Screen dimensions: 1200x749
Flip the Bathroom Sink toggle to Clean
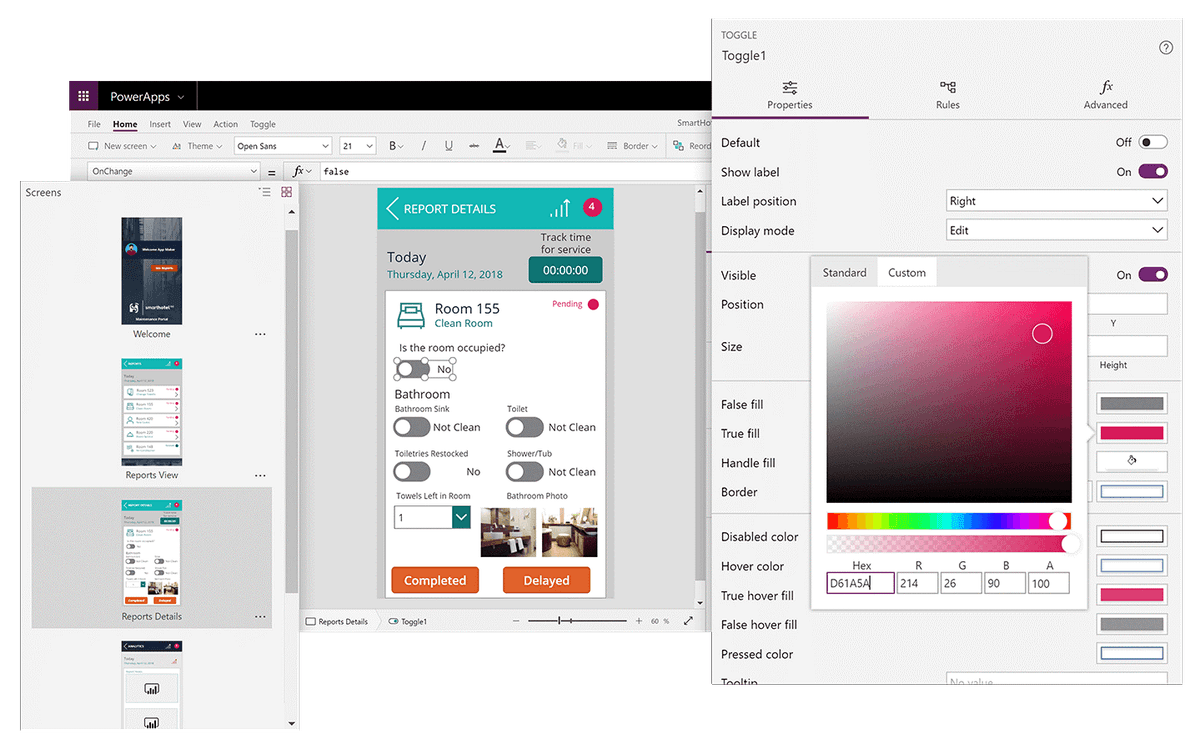tap(412, 427)
